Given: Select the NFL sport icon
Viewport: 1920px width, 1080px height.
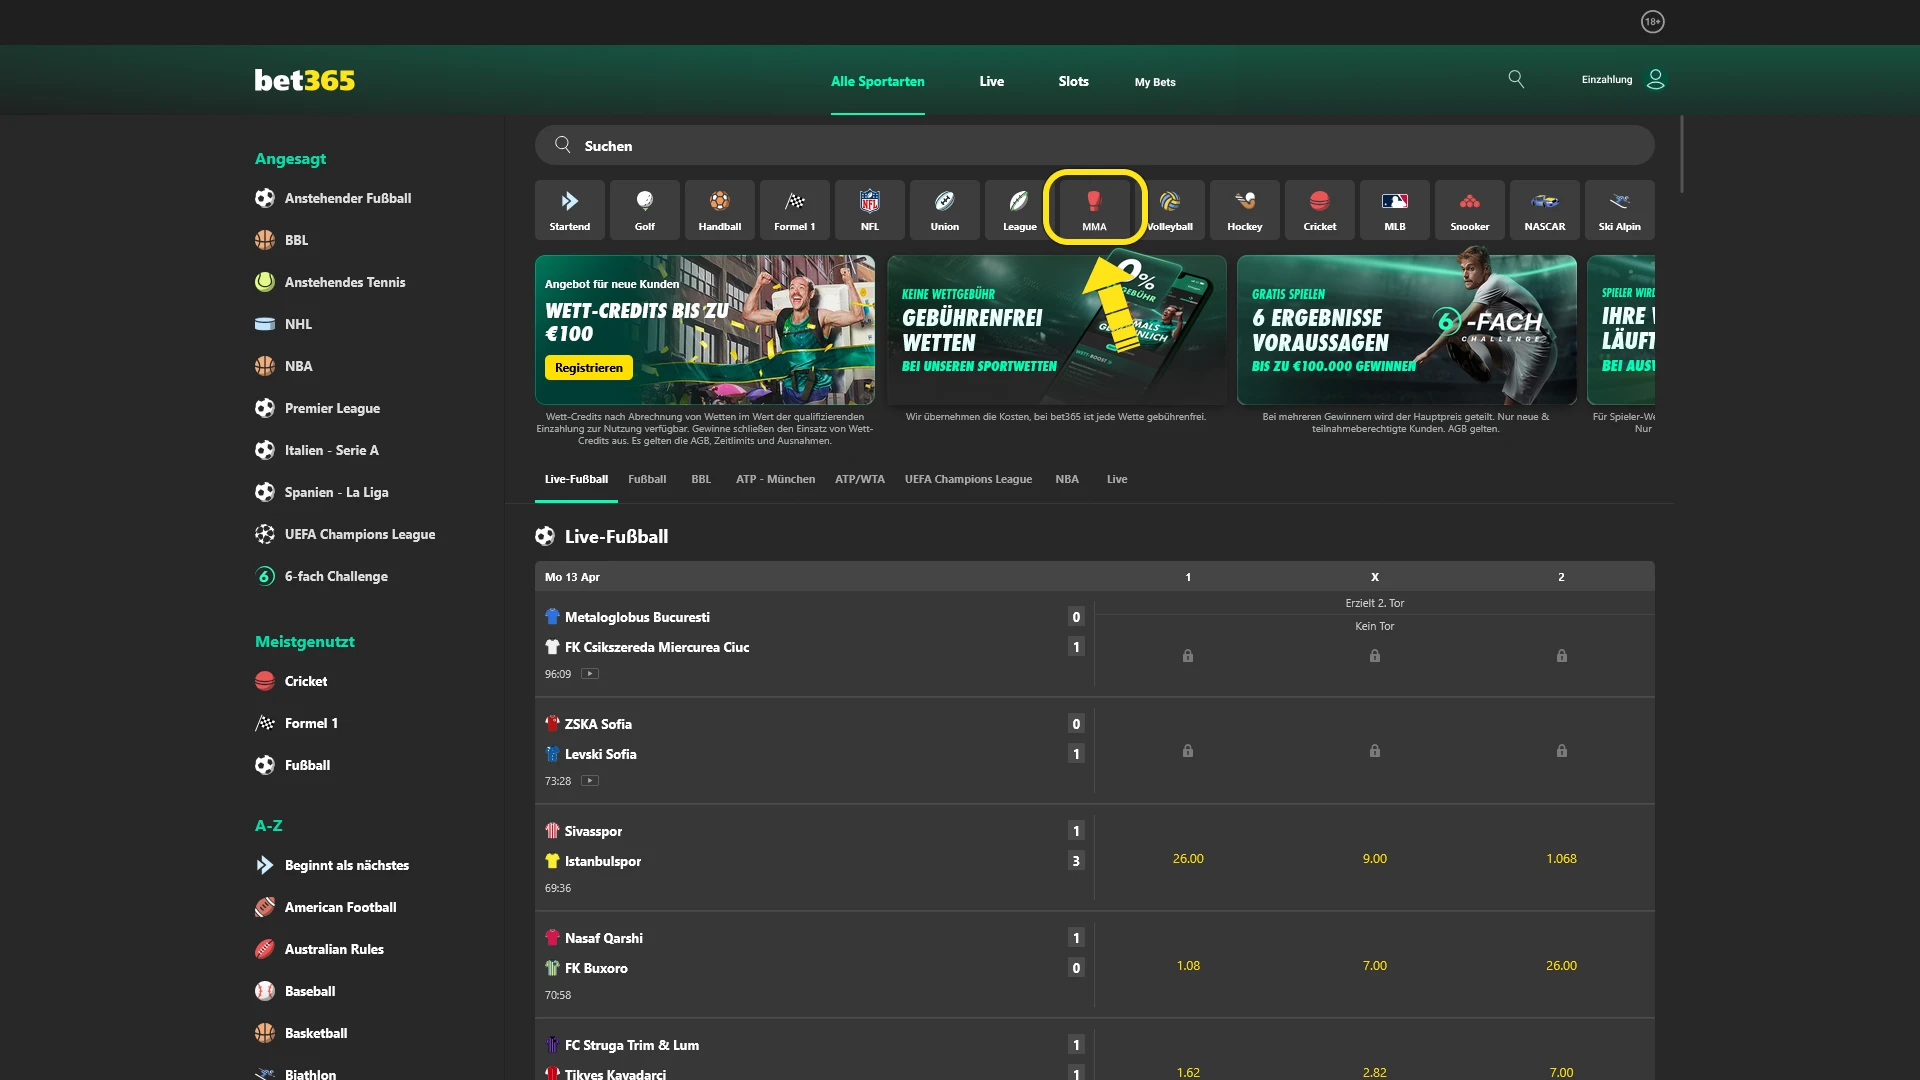Looking at the screenshot, I should click(x=869, y=210).
